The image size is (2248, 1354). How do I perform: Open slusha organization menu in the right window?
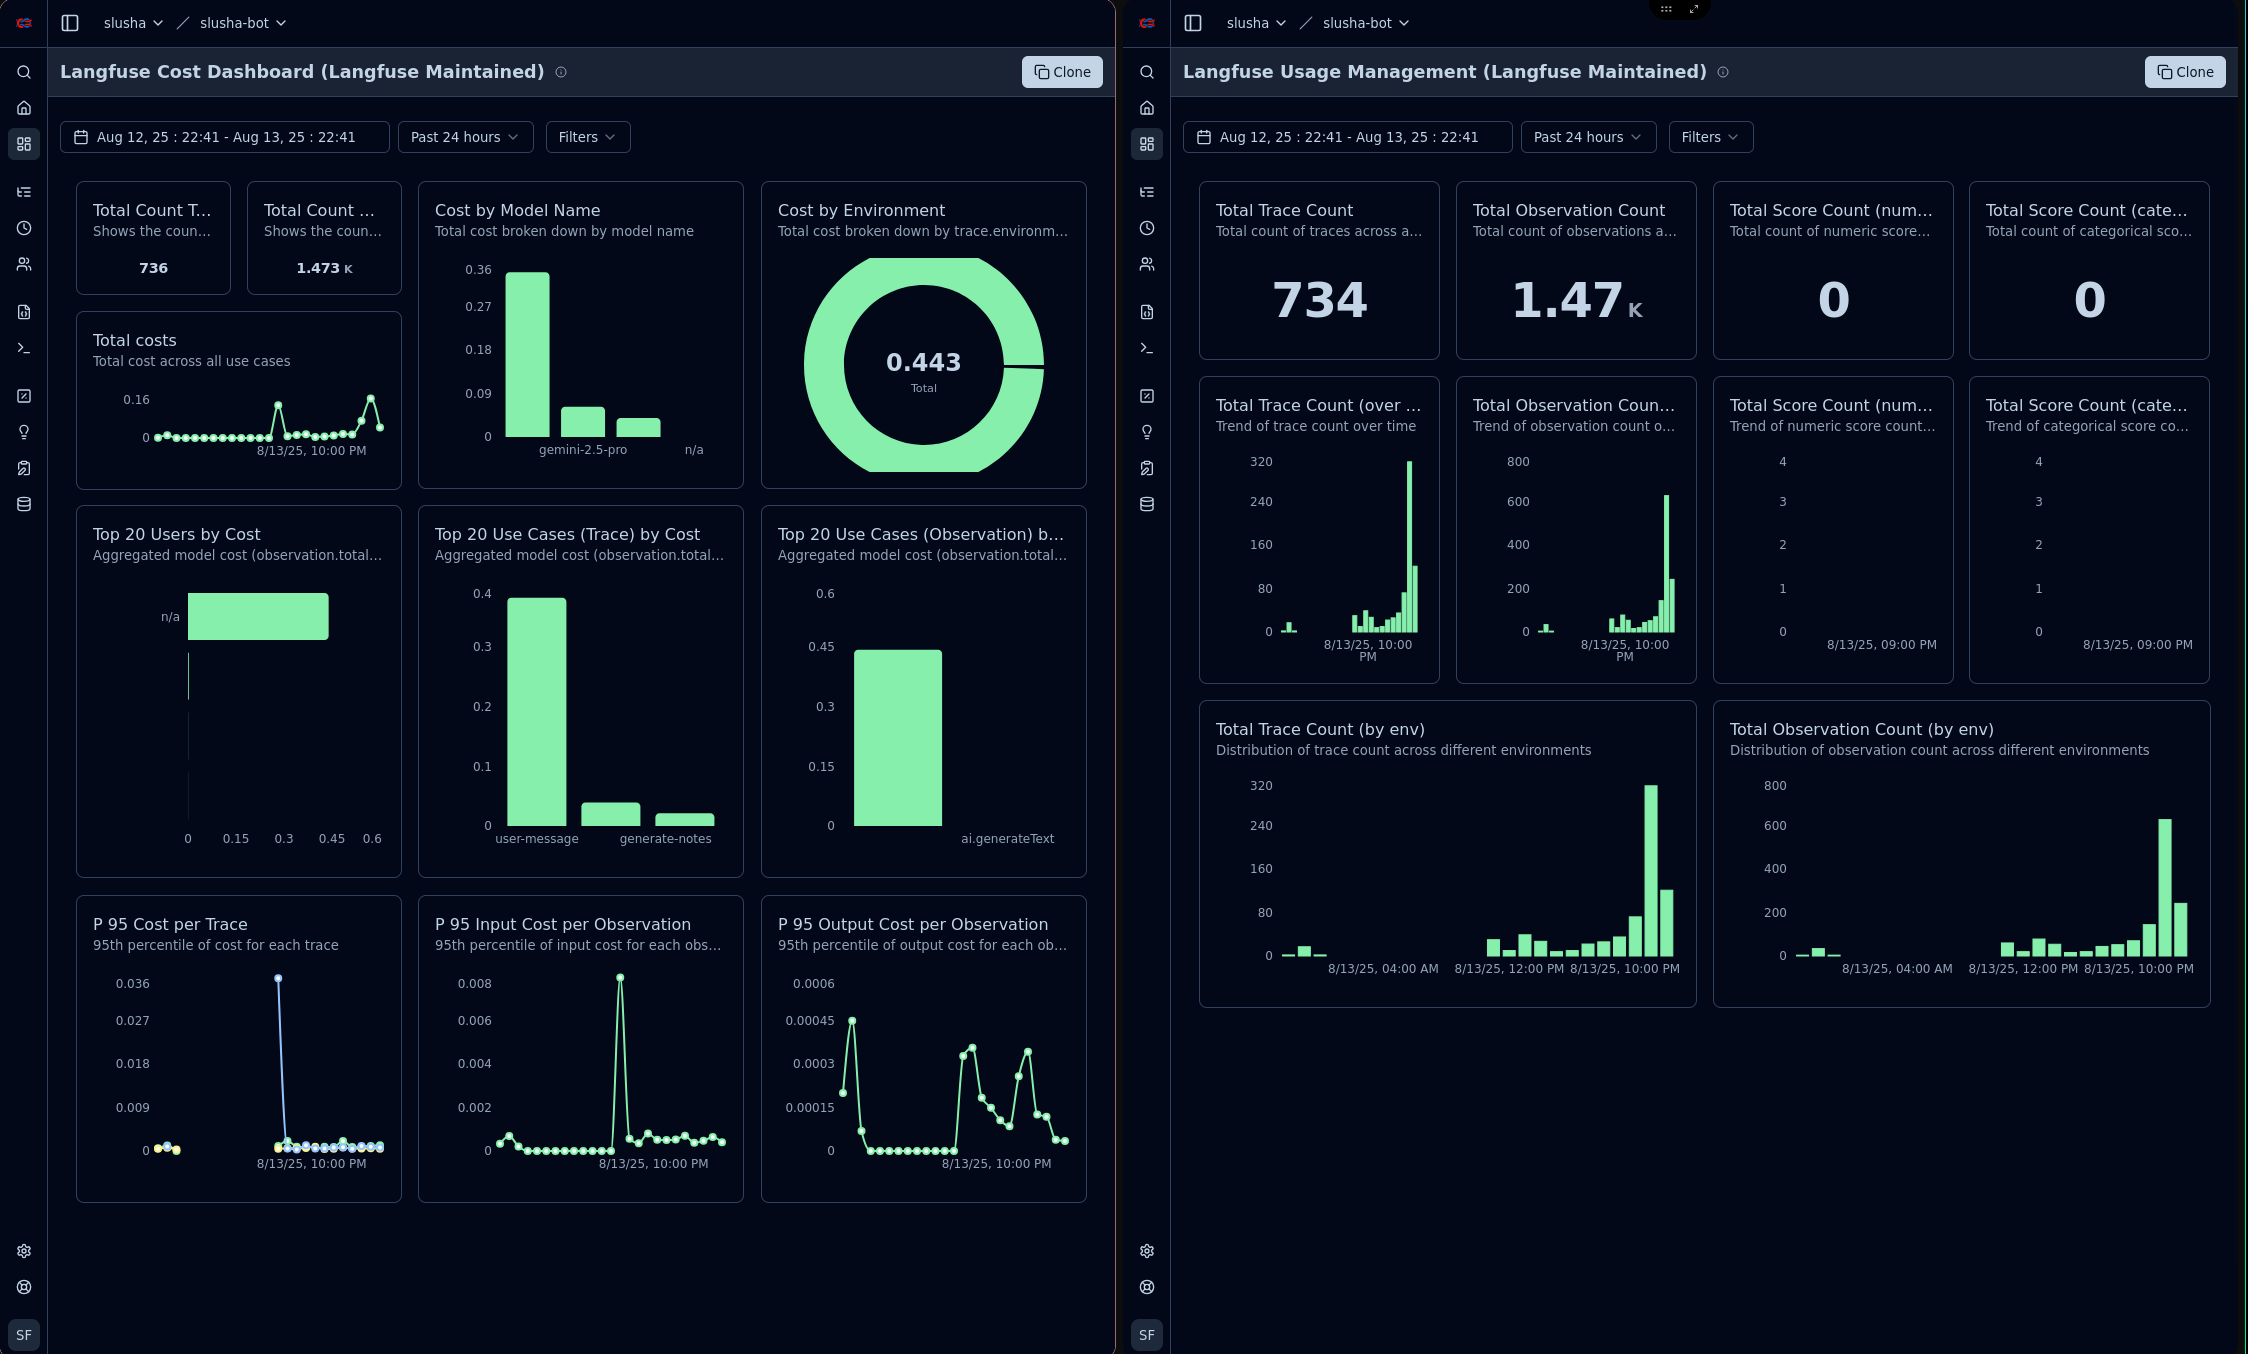1256,23
